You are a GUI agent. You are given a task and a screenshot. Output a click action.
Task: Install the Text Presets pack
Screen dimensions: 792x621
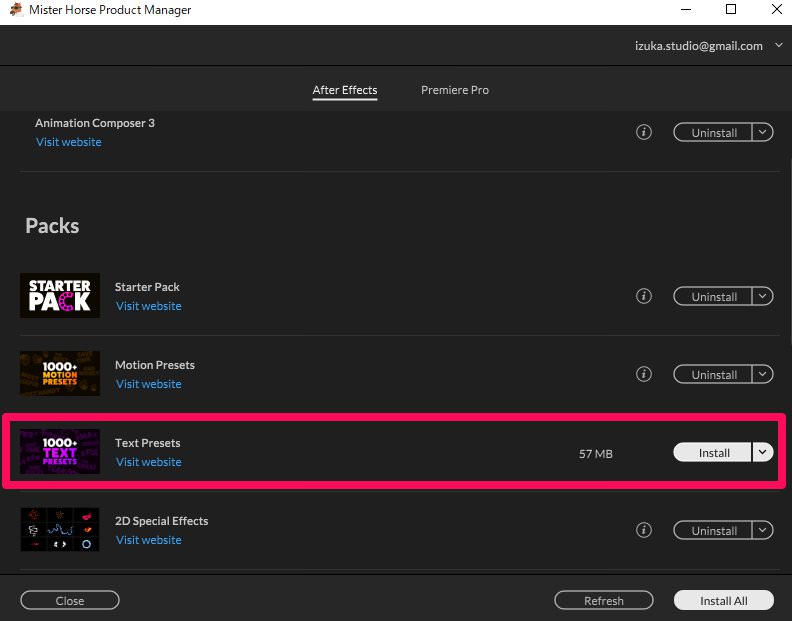point(713,452)
